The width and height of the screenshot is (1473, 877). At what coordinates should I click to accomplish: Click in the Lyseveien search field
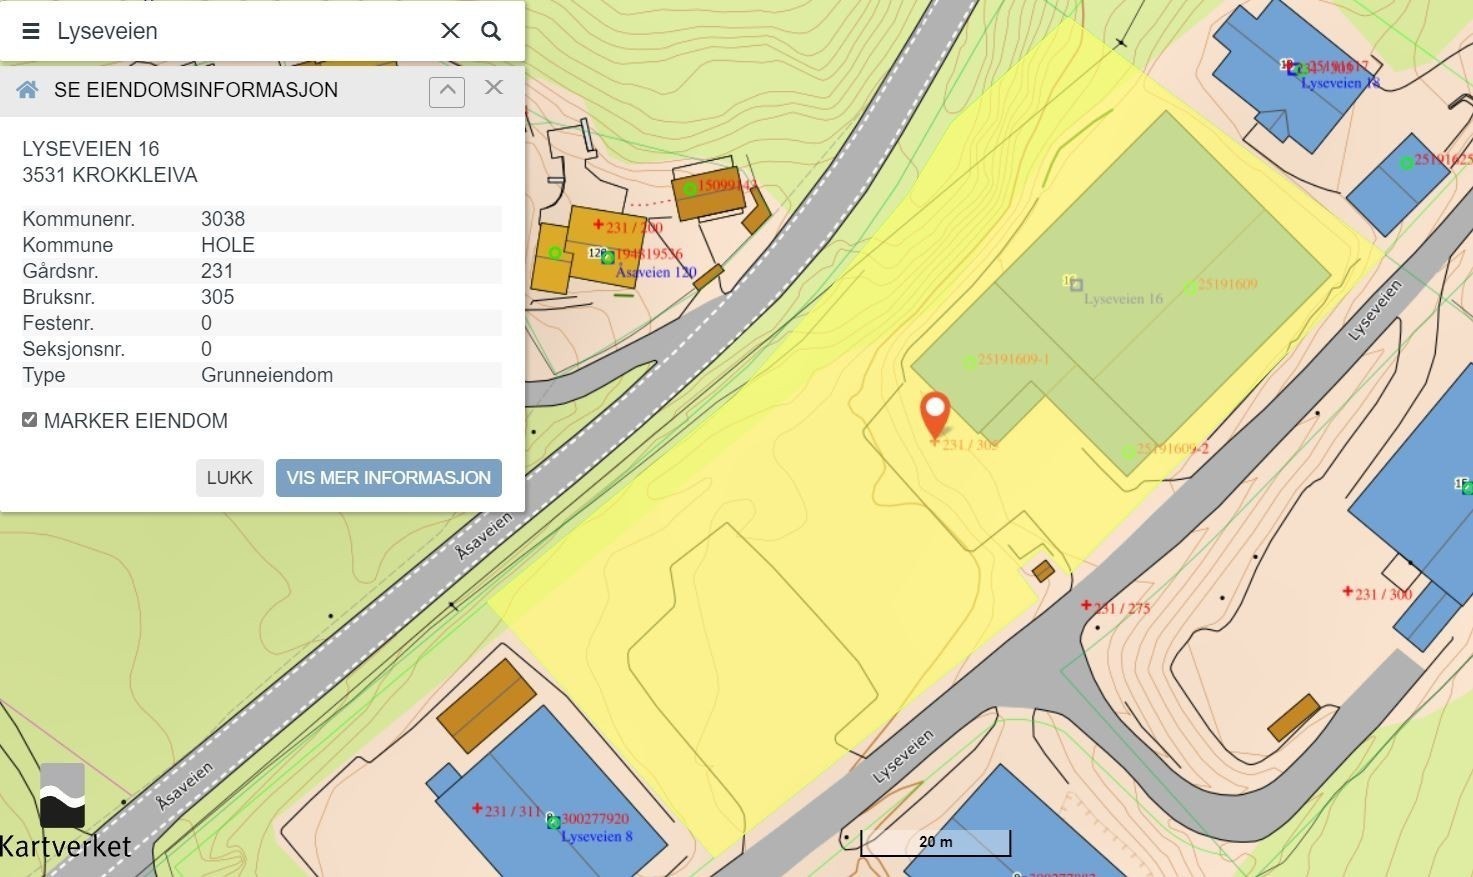click(240, 31)
